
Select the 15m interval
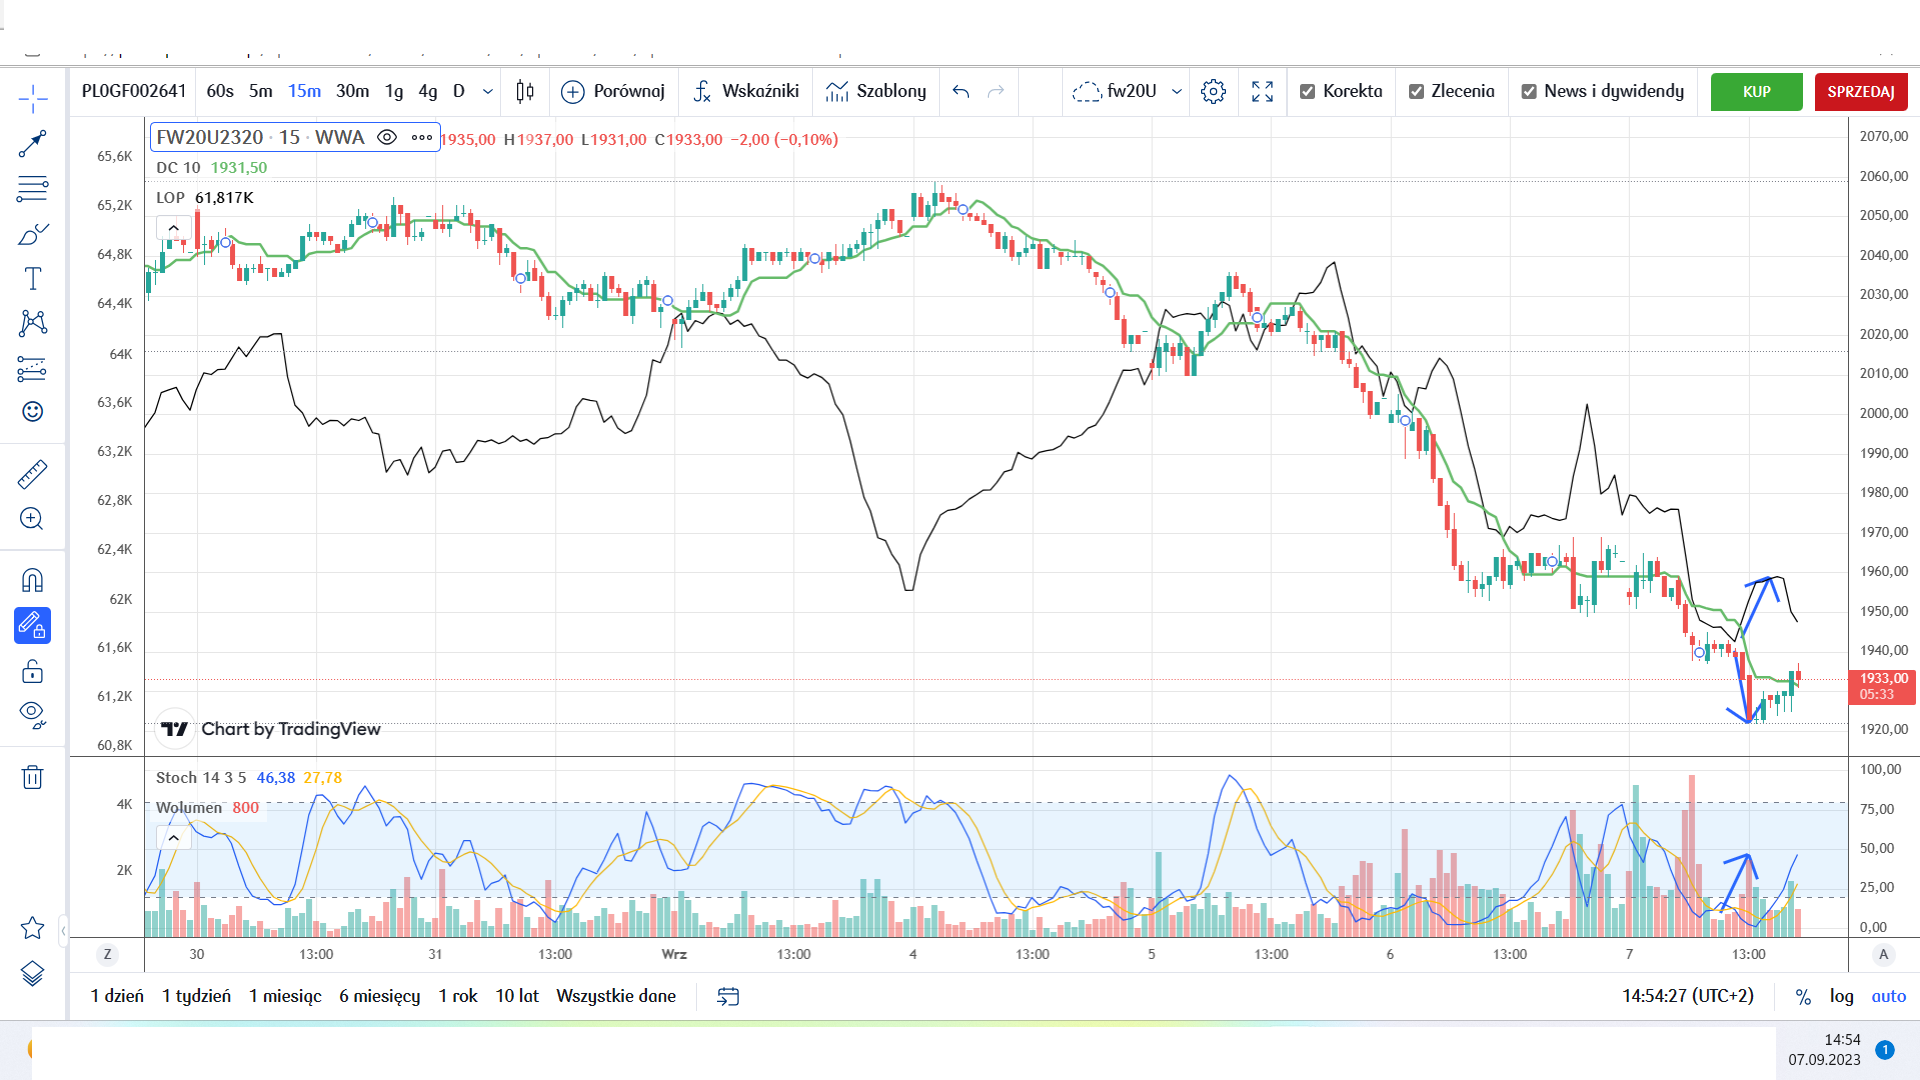pos(304,92)
